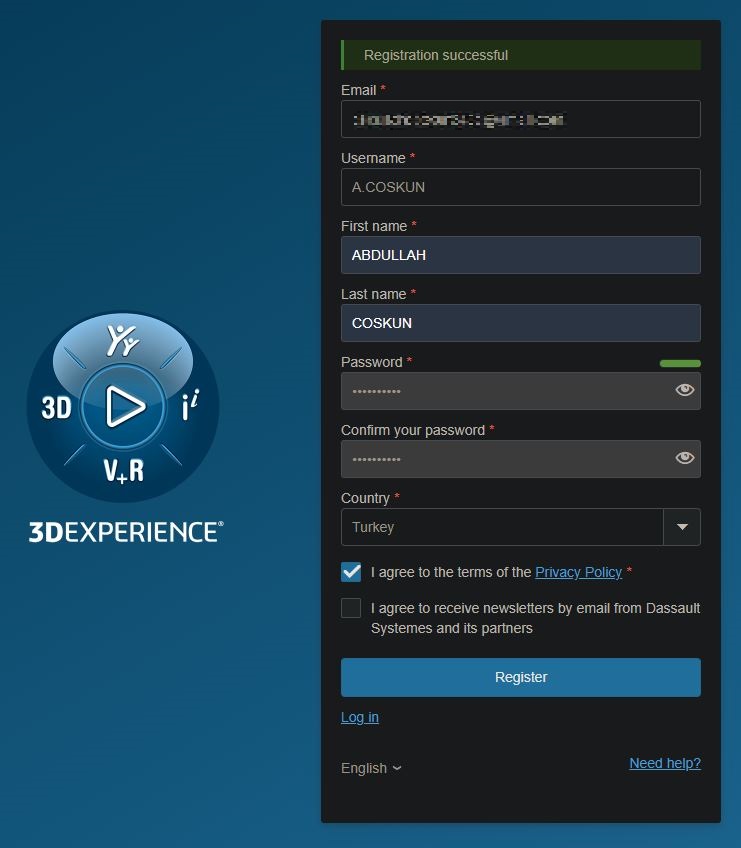
Task: Click the play button in the 3DEXPERIENCE compass
Action: [123, 407]
